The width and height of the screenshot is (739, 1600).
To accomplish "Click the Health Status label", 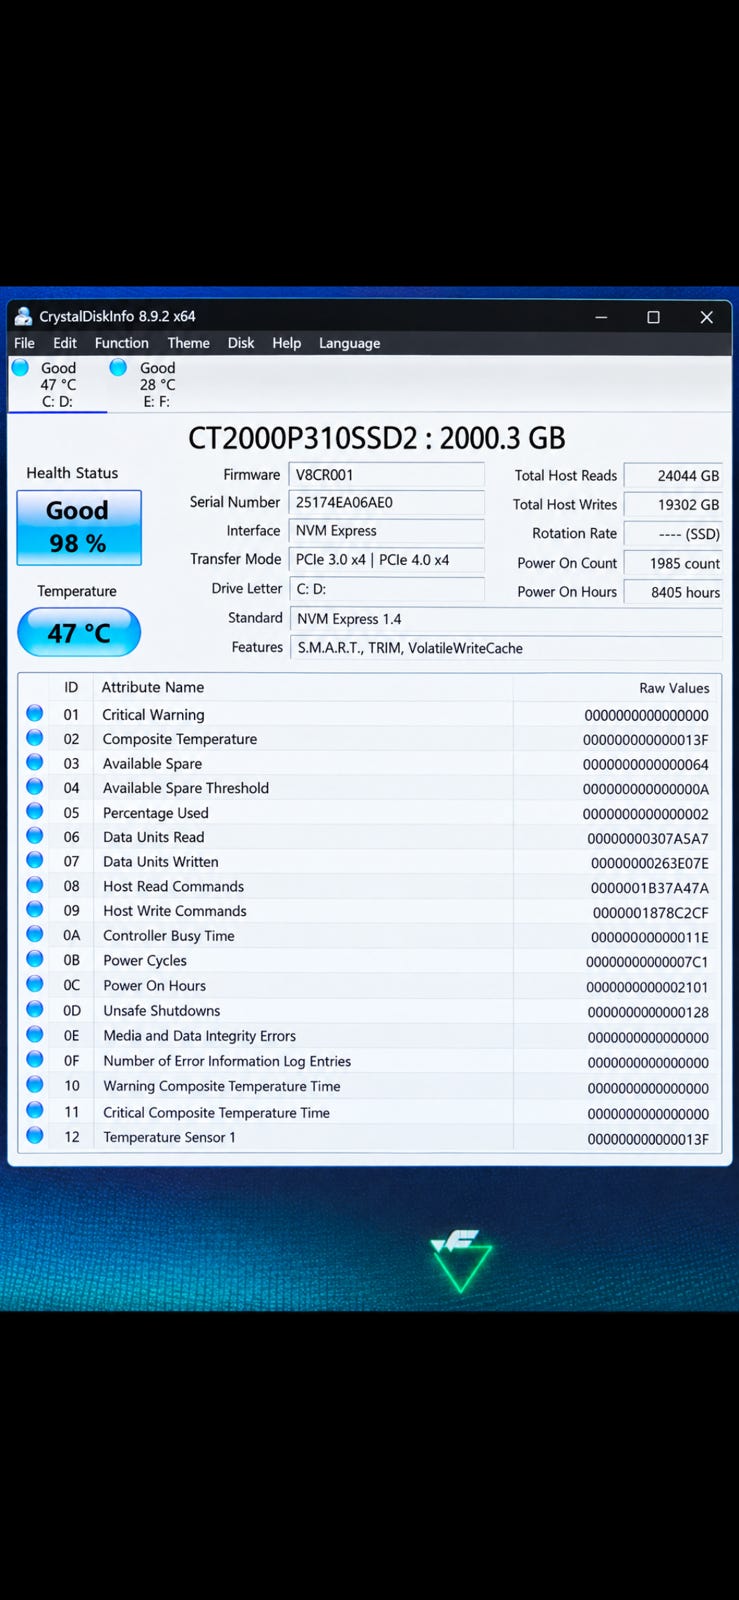I will 72,473.
